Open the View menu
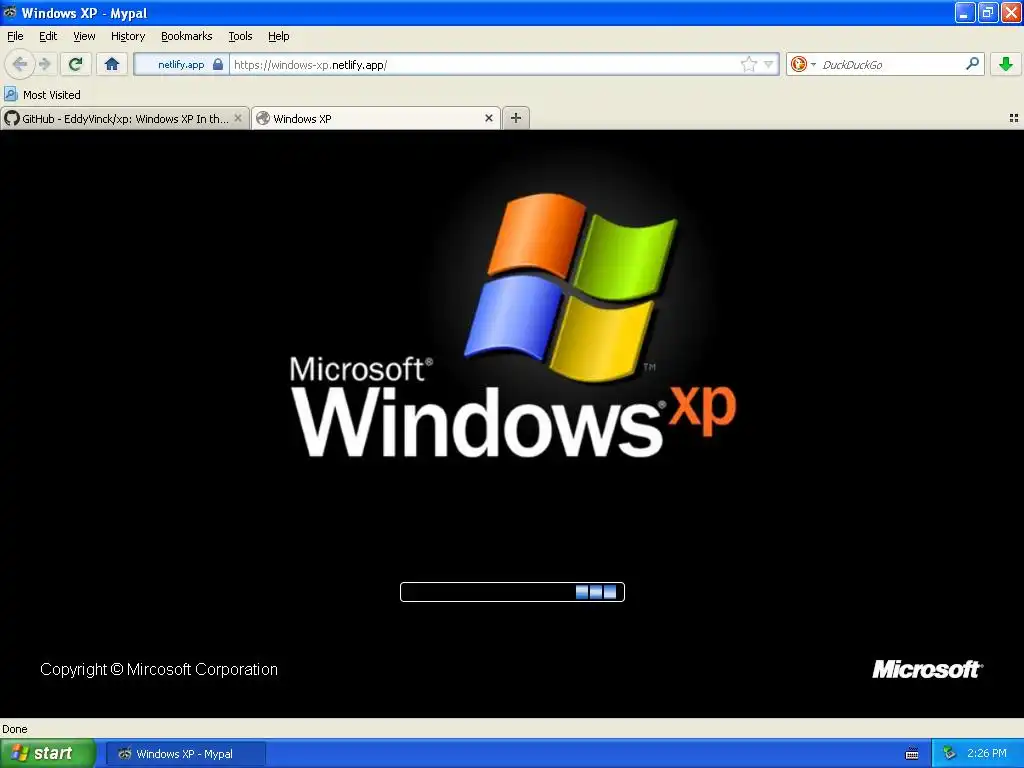 click(x=84, y=36)
